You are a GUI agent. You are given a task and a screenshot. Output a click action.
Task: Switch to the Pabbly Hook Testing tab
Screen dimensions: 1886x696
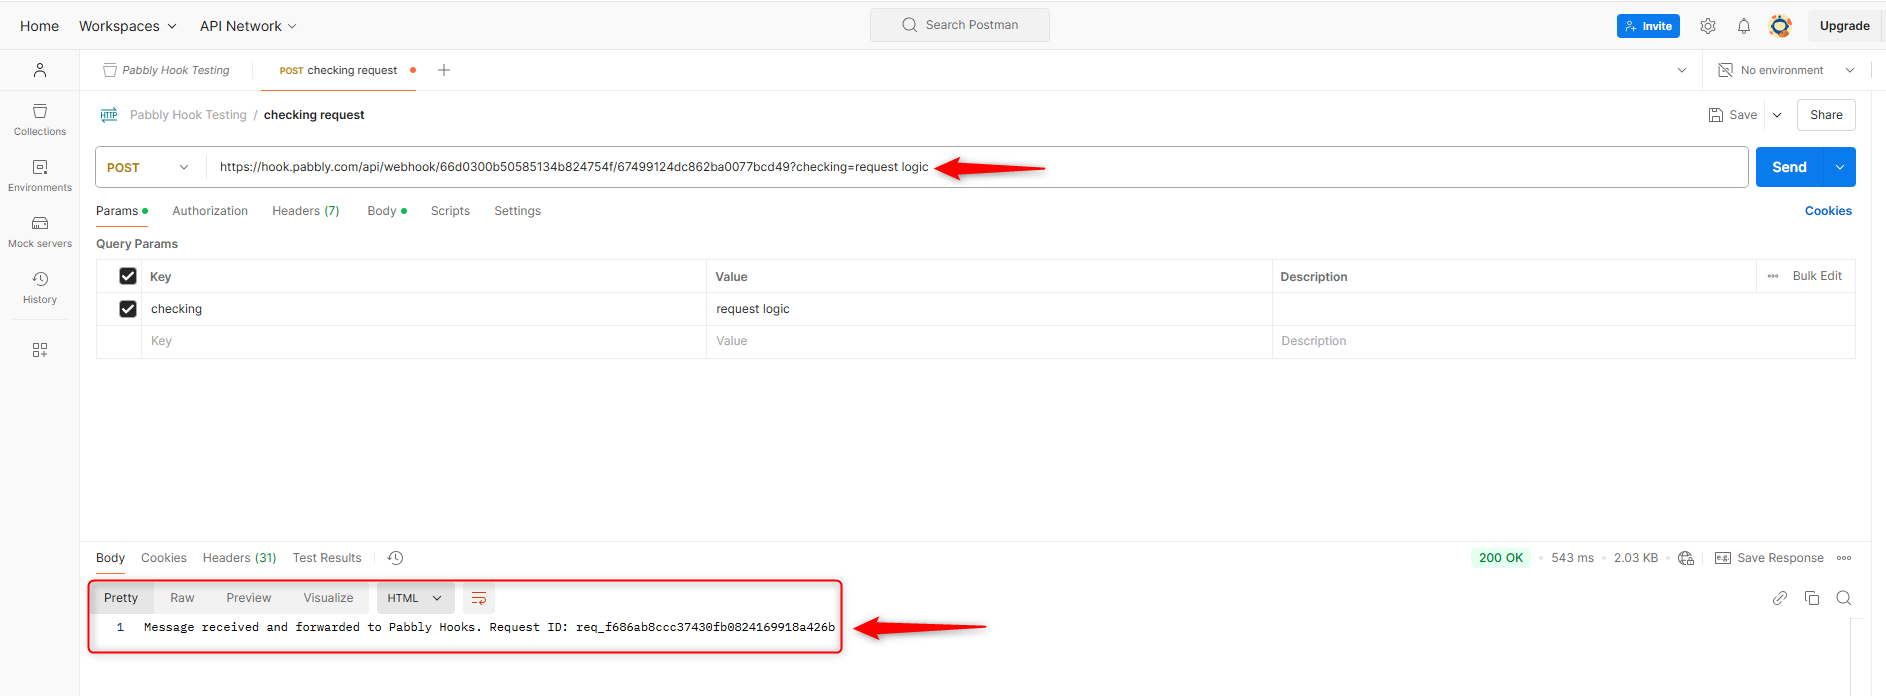click(x=166, y=70)
